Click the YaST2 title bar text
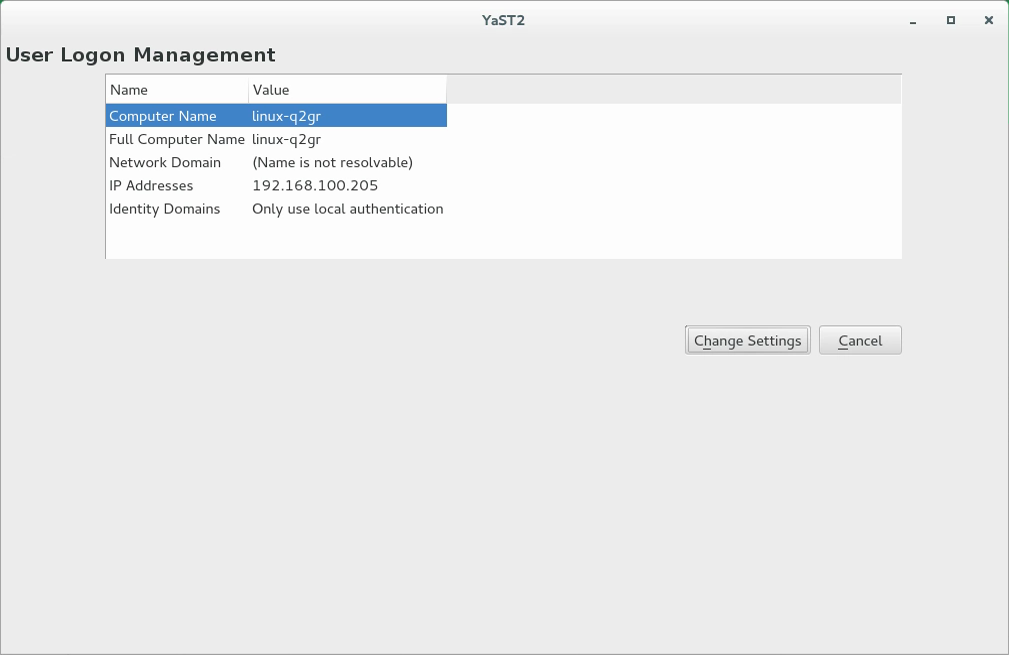 click(503, 20)
